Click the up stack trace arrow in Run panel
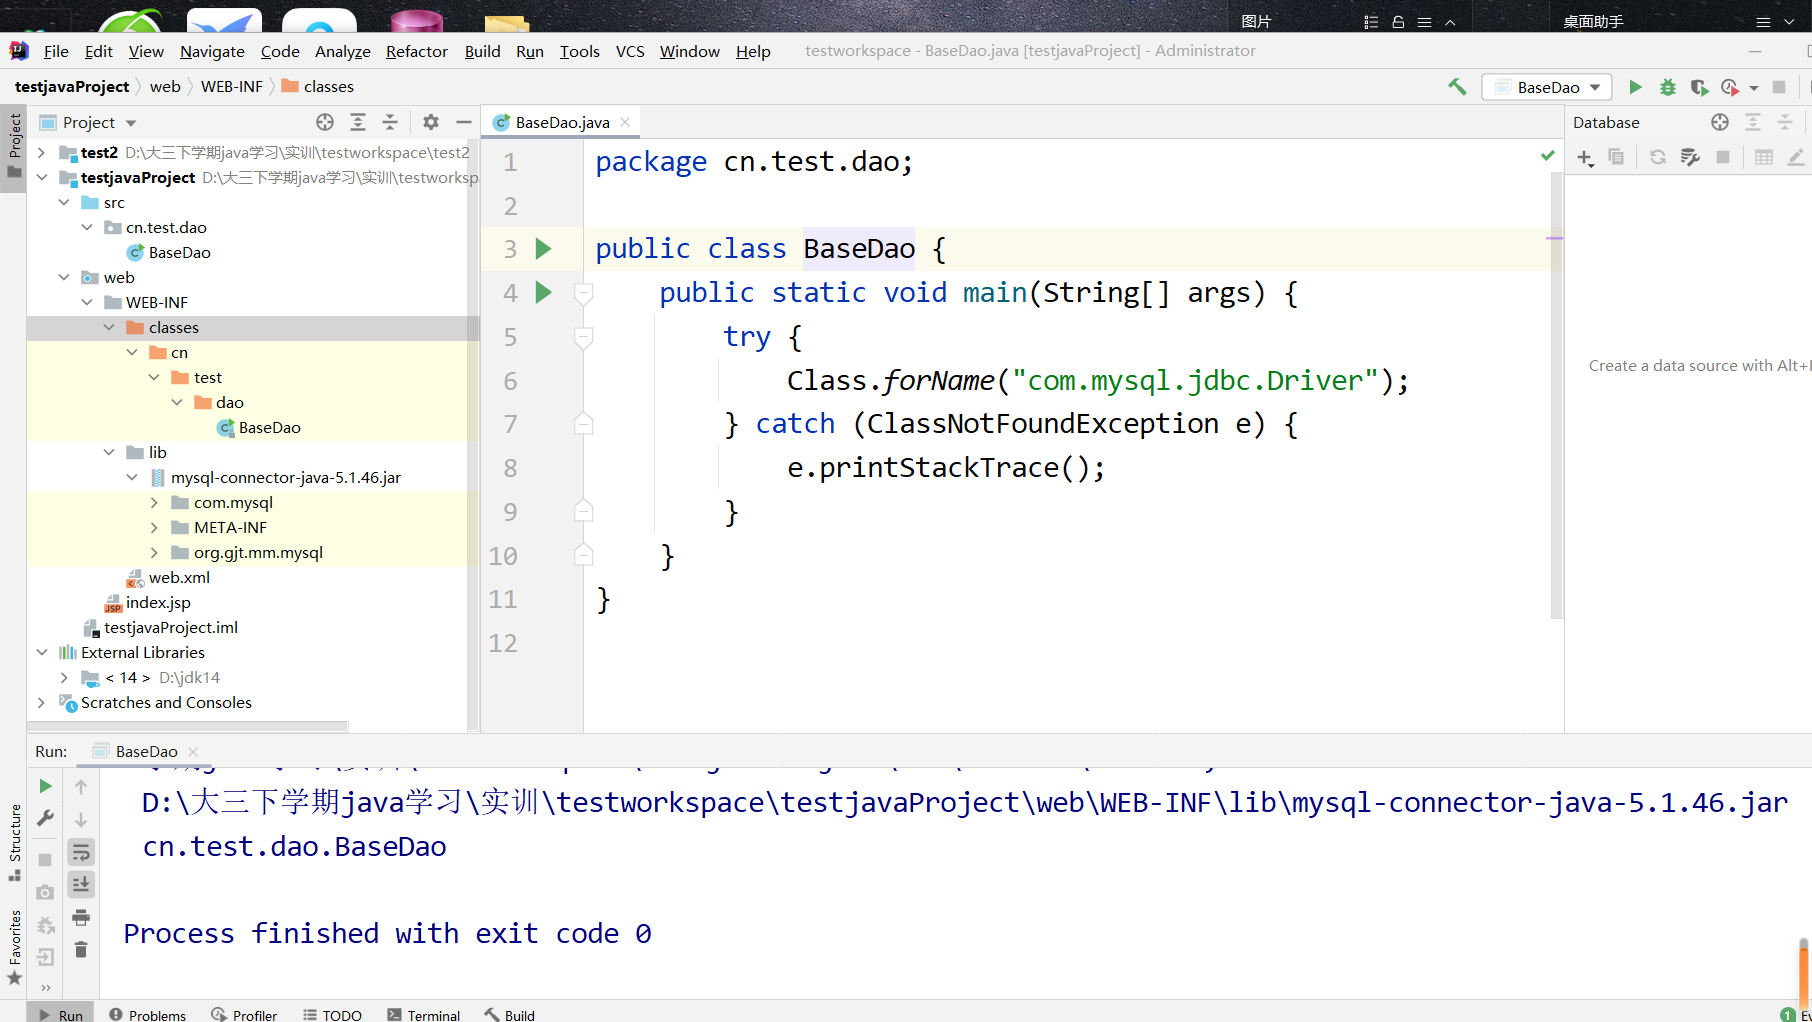The image size is (1812, 1022). (81, 787)
